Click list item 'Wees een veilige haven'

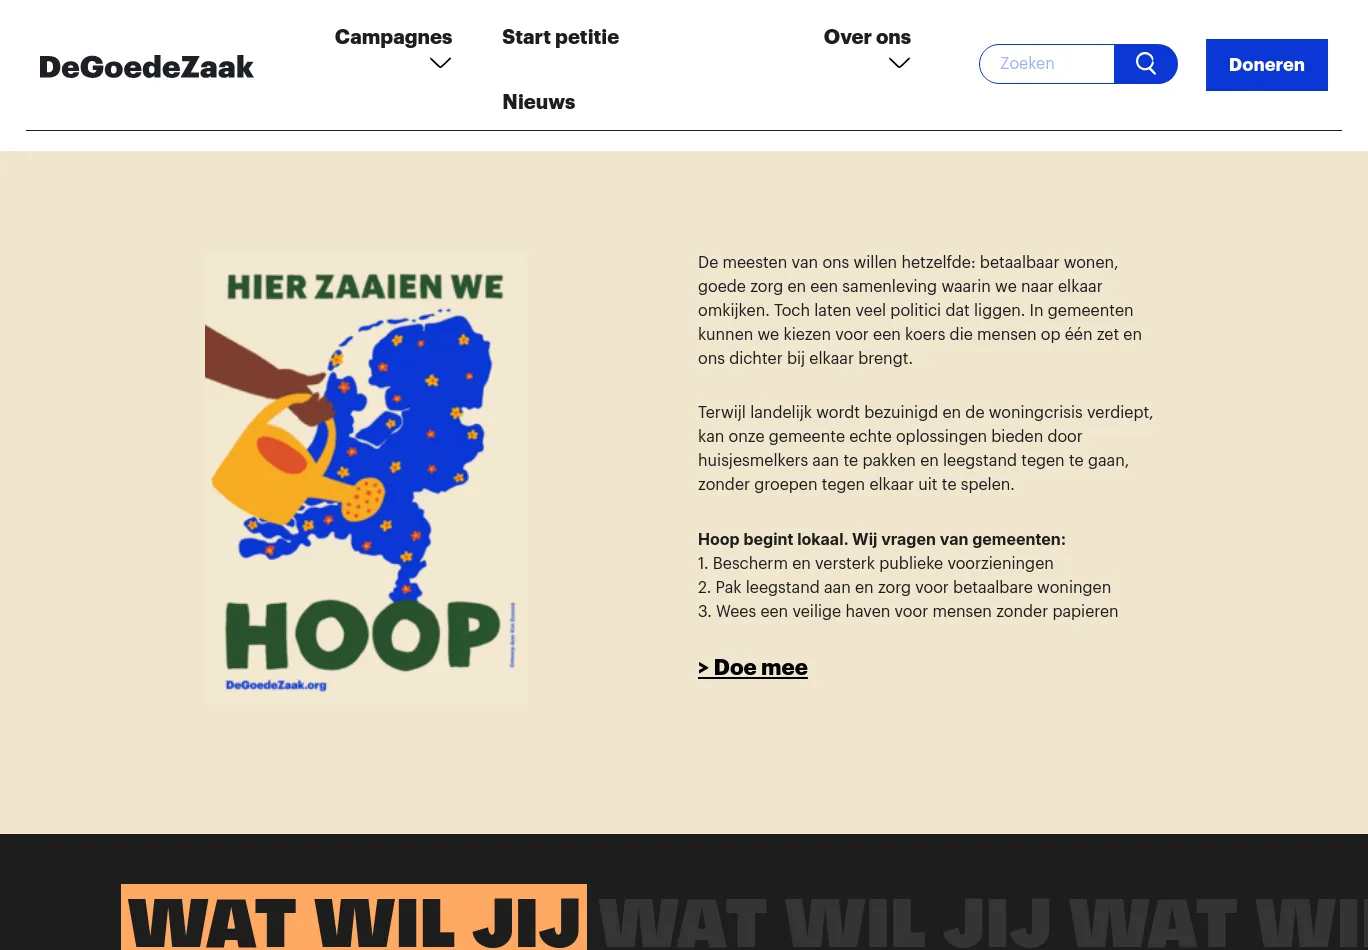(908, 611)
